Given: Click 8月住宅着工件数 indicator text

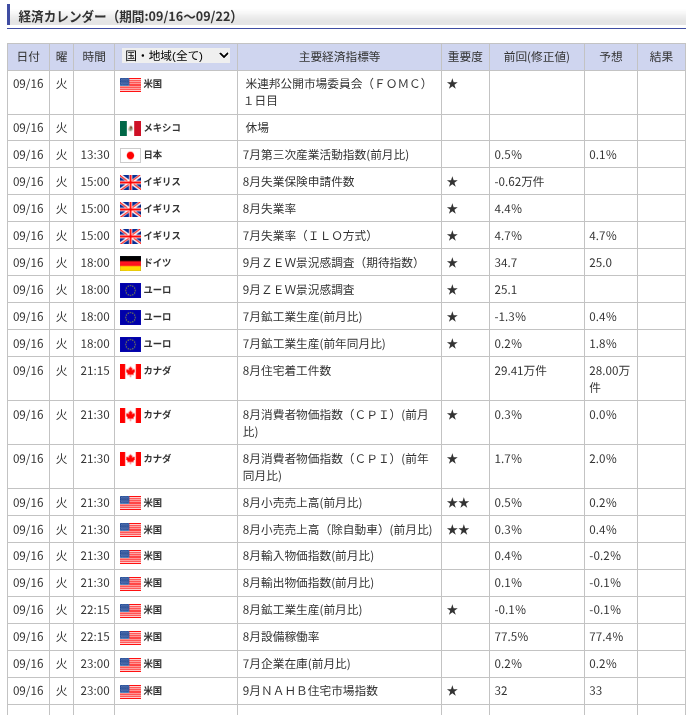Looking at the screenshot, I should [287, 371].
